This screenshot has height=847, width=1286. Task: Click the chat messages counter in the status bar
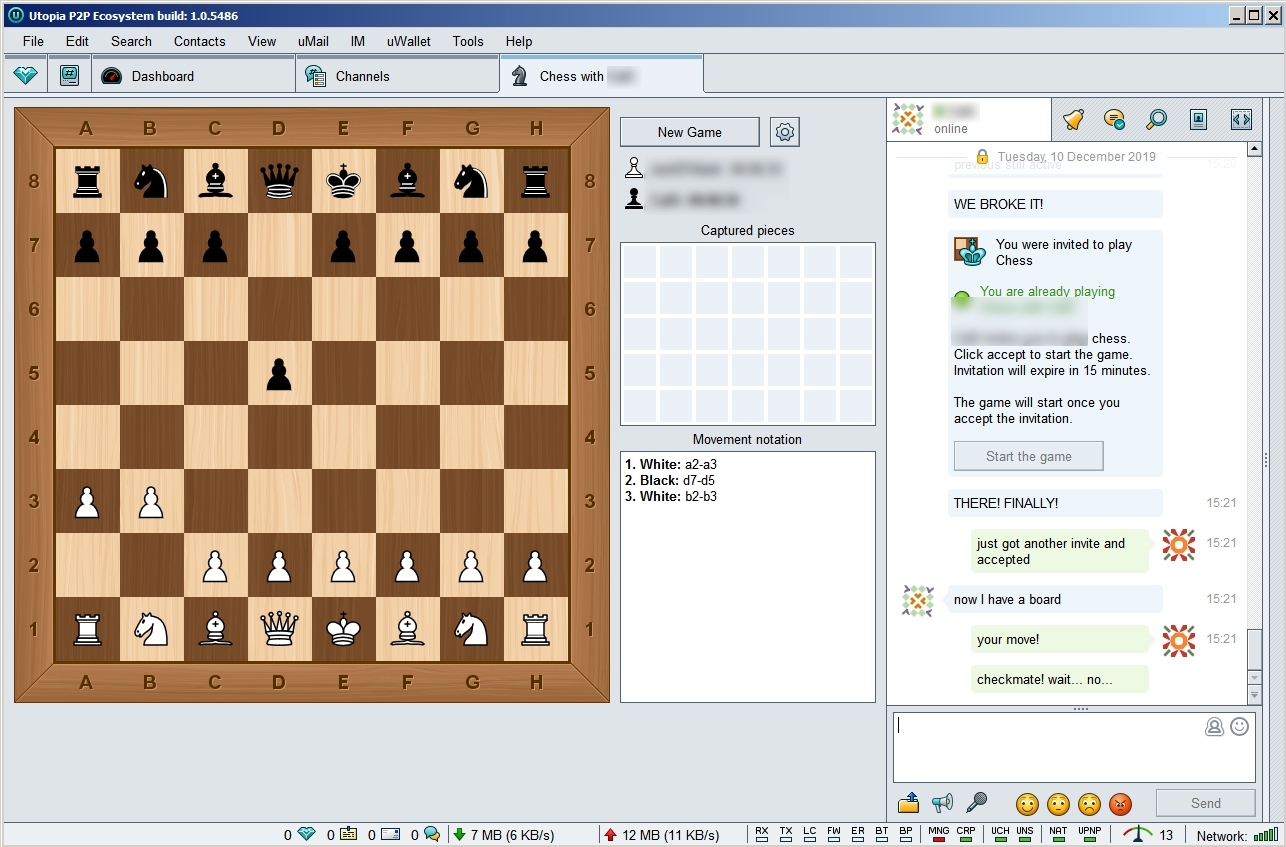point(432,834)
